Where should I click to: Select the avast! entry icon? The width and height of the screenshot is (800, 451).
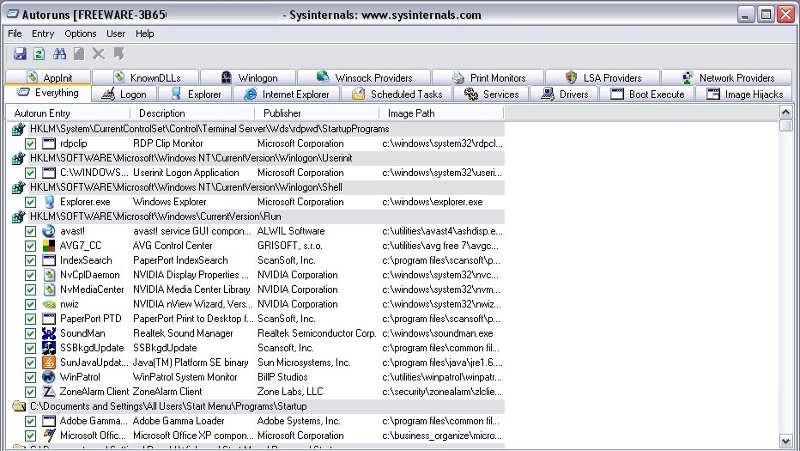pos(48,231)
